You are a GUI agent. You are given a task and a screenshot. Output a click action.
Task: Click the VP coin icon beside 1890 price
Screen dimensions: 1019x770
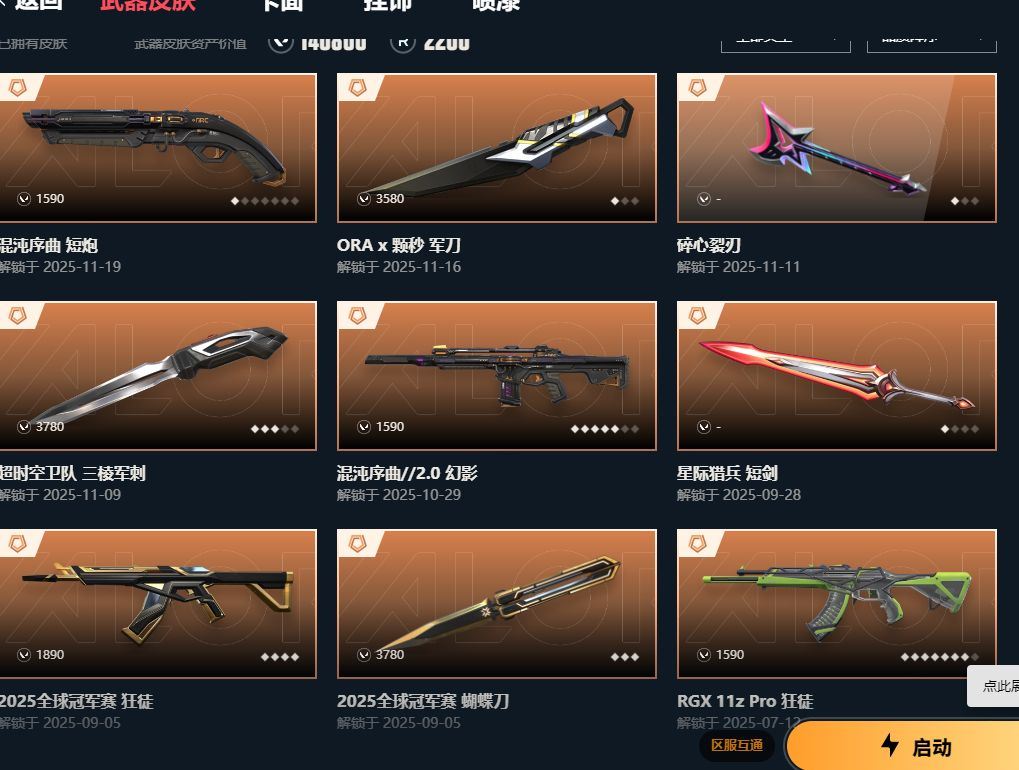point(24,655)
